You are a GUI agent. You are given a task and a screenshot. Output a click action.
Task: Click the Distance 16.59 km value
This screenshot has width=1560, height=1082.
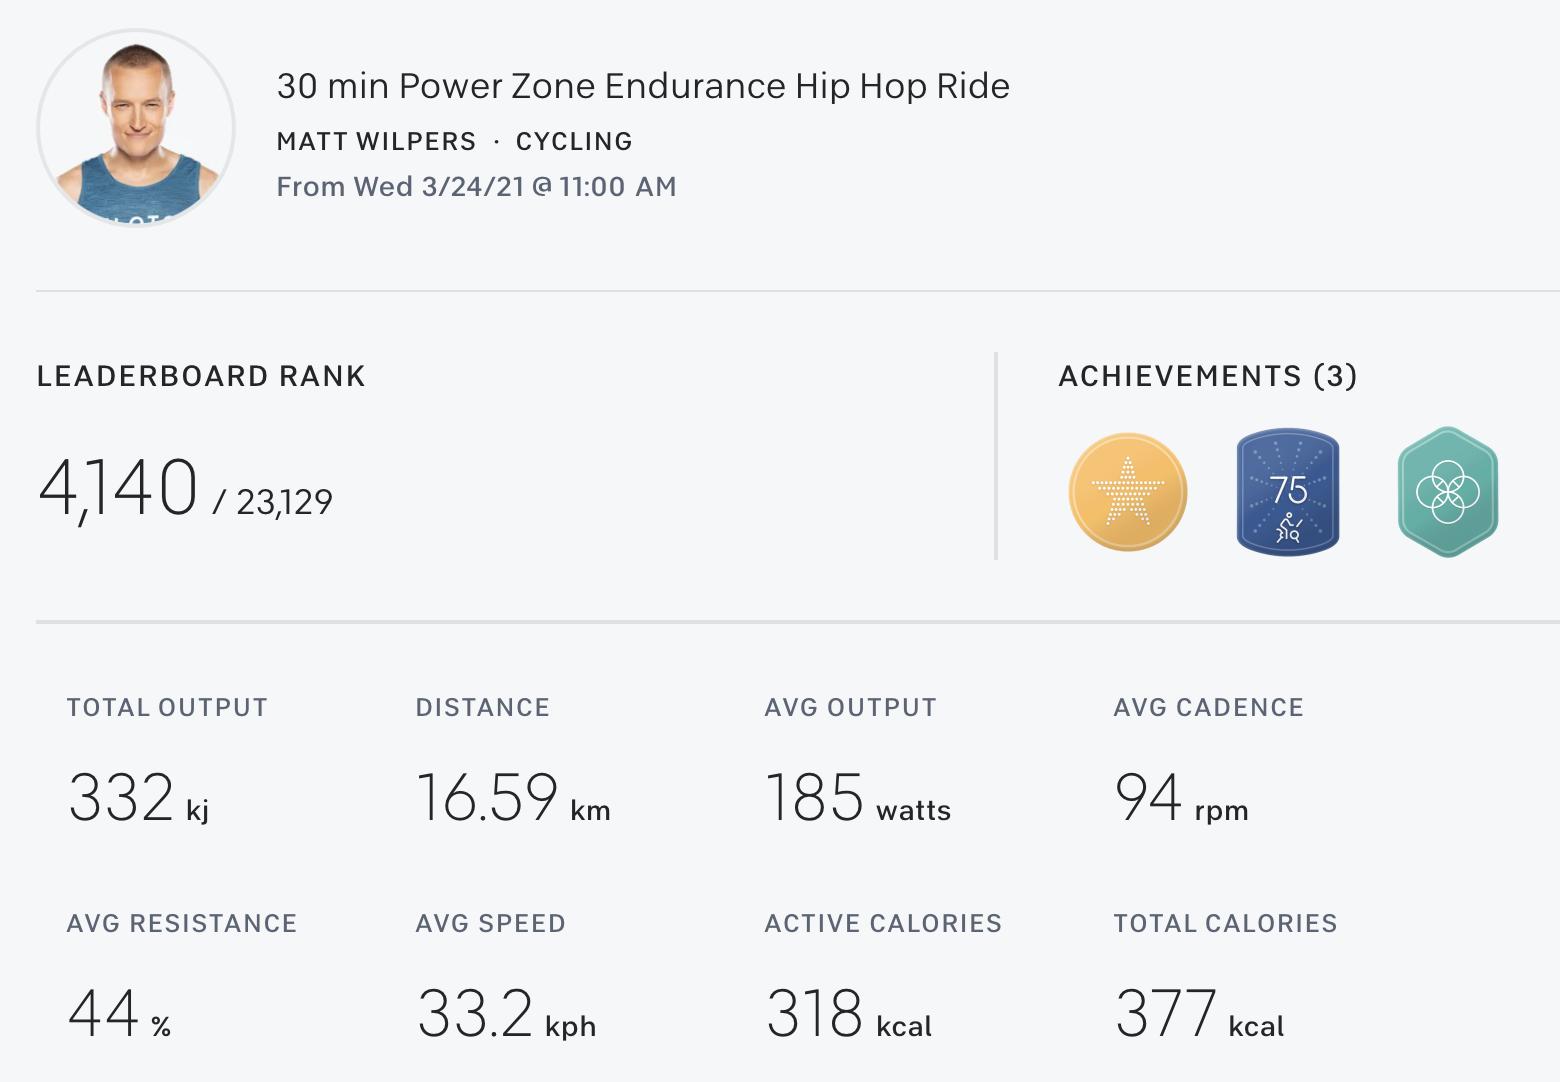(512, 798)
